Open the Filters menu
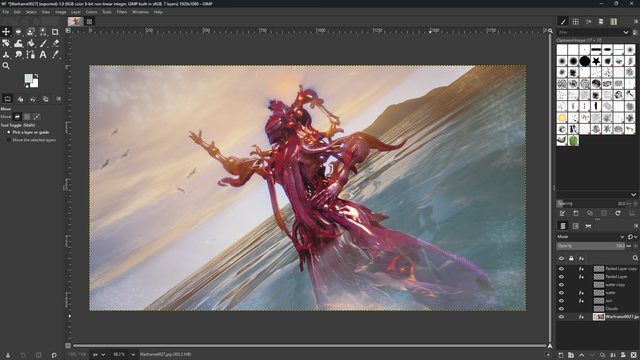Image resolution: width=640 pixels, height=360 pixels. 122,12
